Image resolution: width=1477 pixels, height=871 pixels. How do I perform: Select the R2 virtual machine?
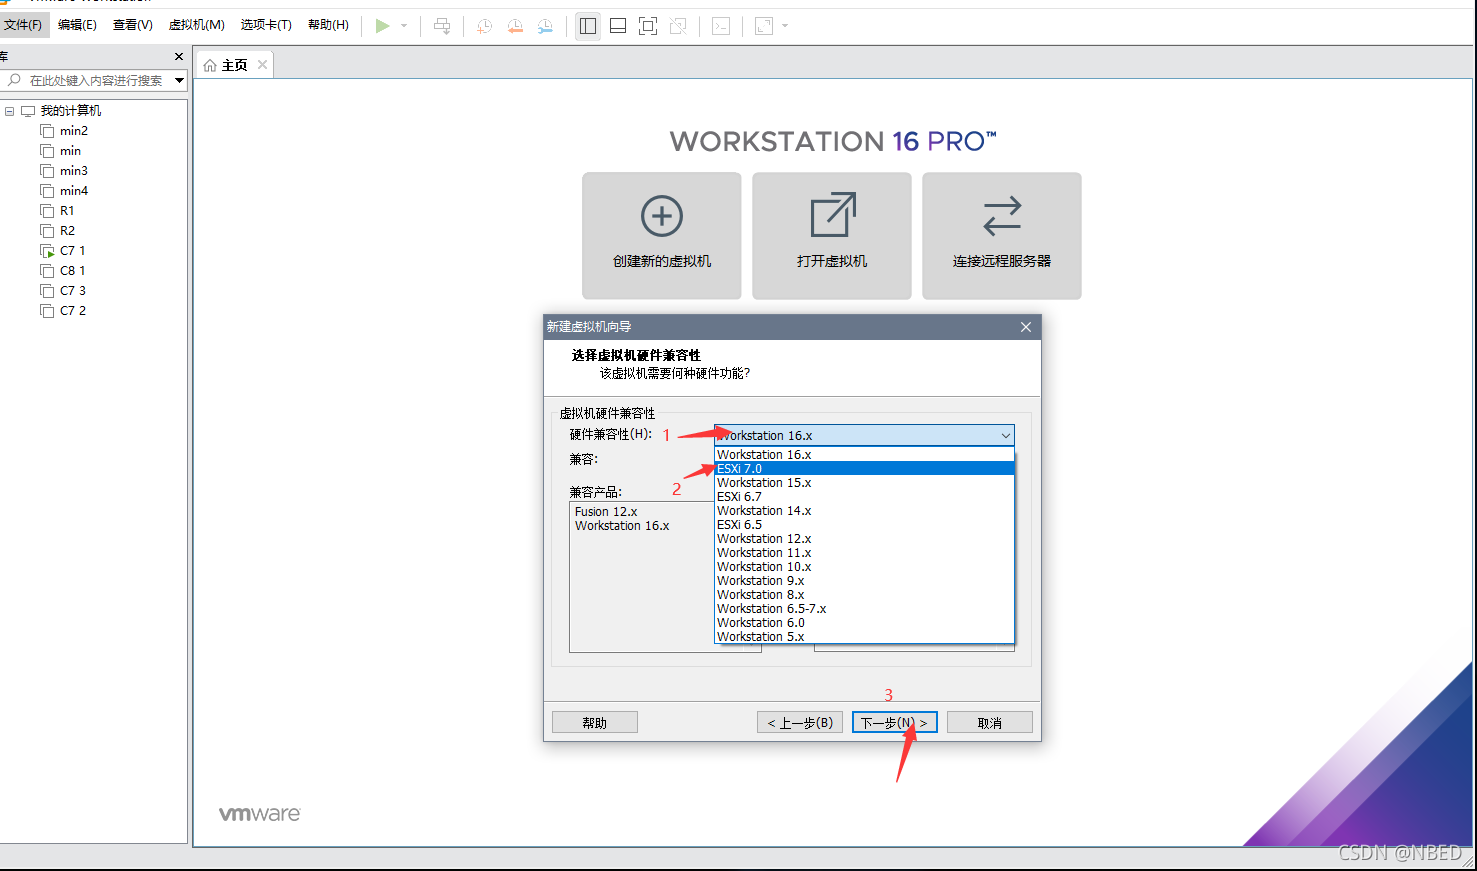point(67,231)
